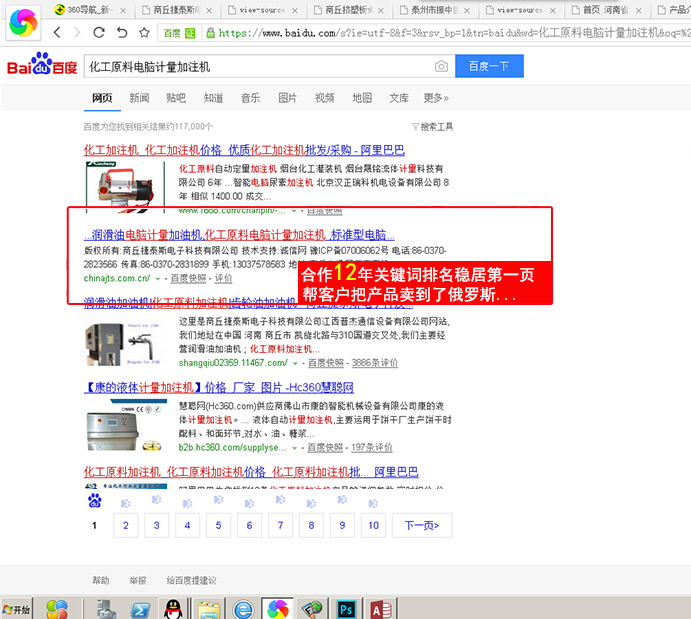Open the file explorer folder taskbar icon
Image resolution: width=691 pixels, height=619 pixels.
pos(209,610)
